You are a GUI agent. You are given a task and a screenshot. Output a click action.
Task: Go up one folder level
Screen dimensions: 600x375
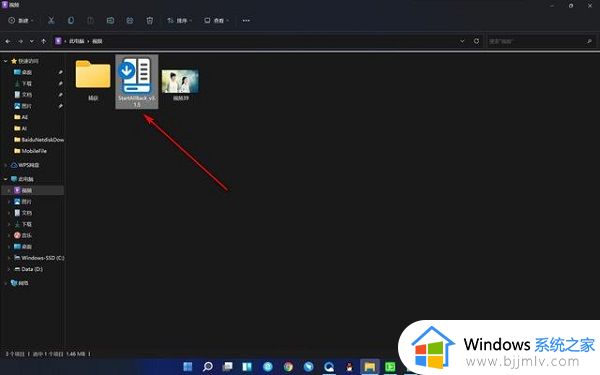pos(44,41)
